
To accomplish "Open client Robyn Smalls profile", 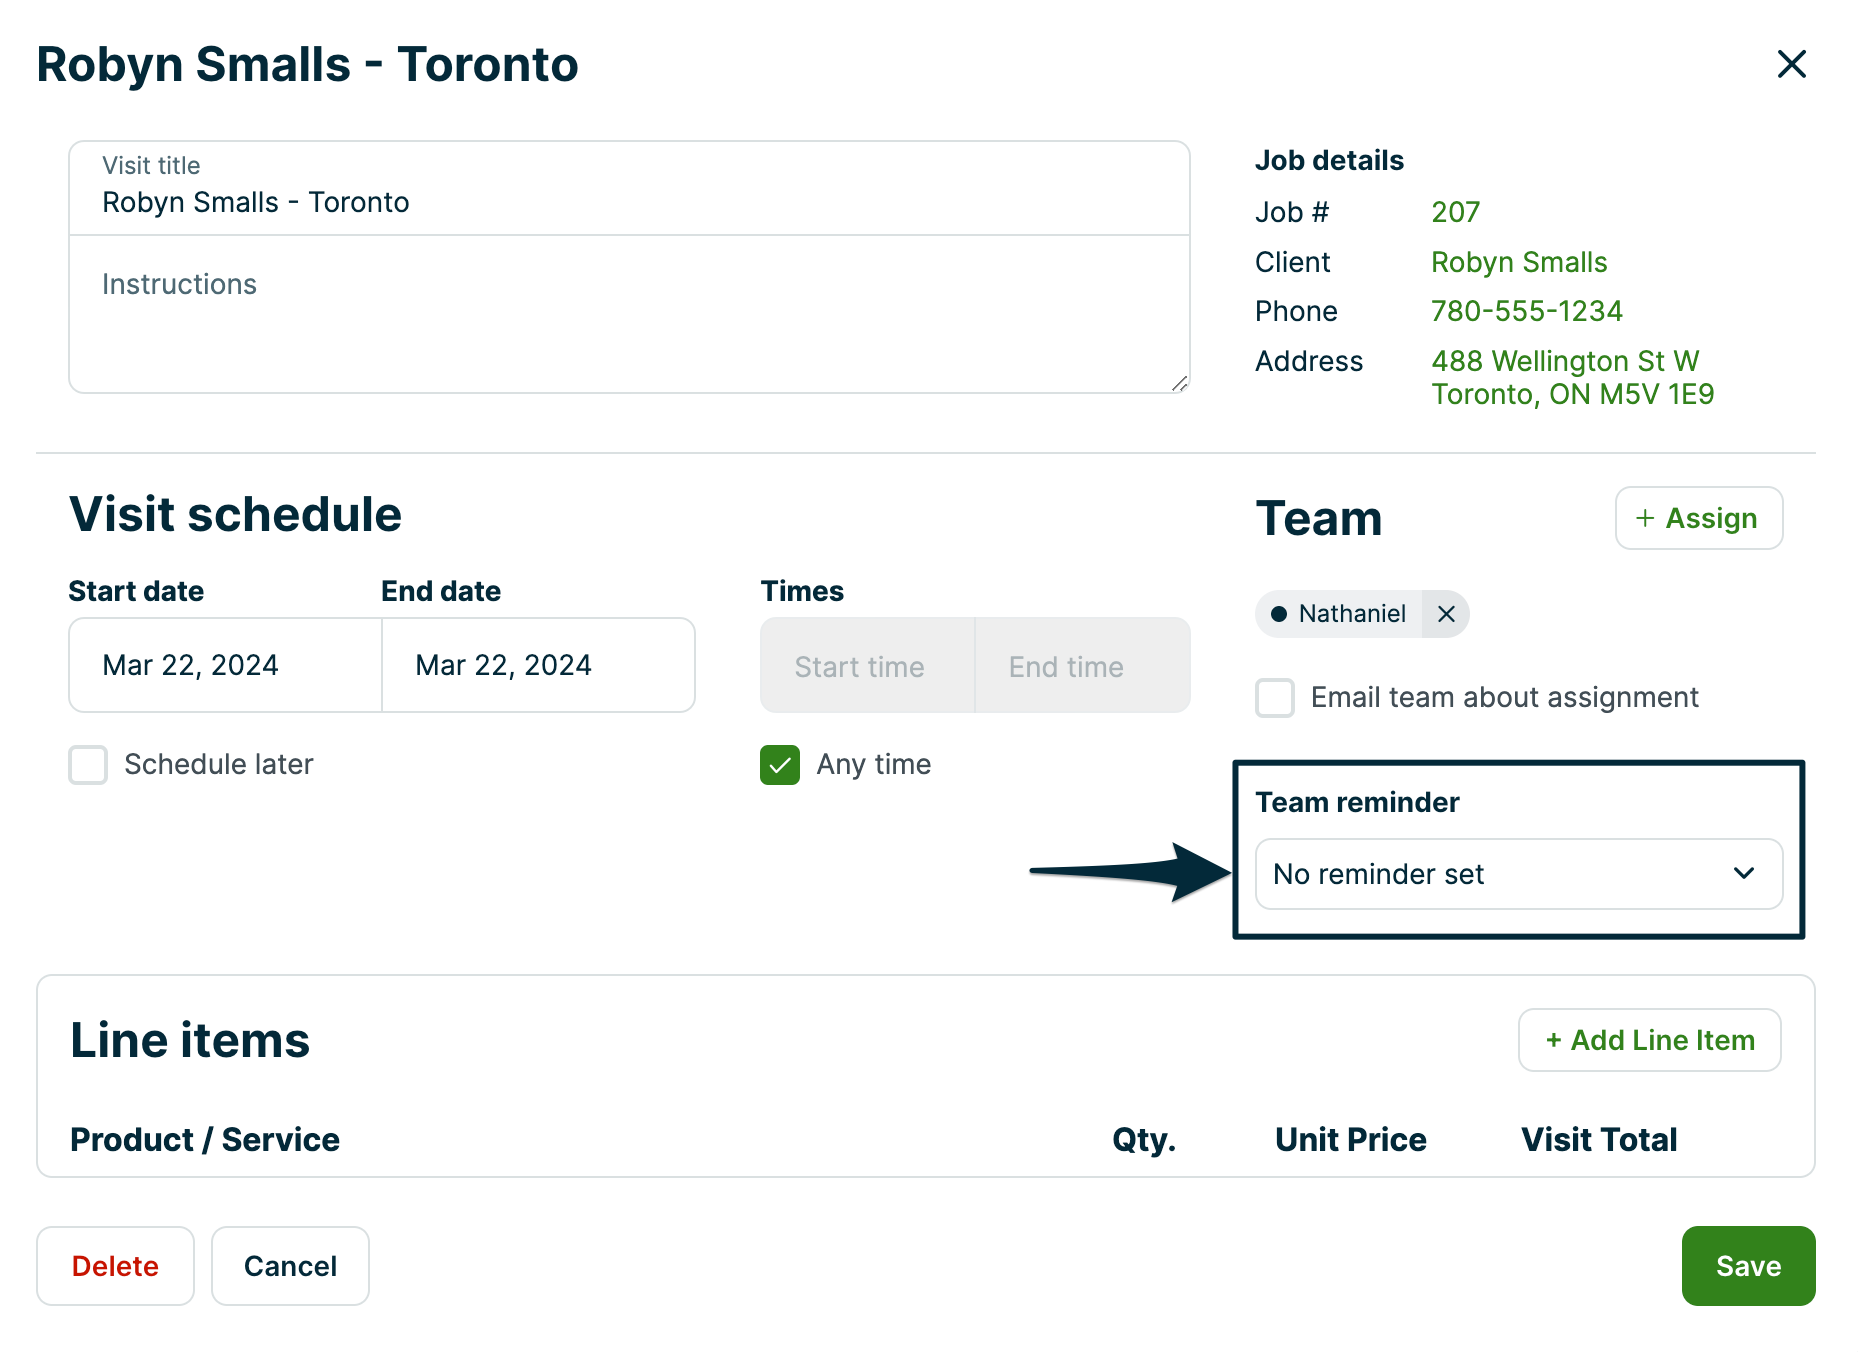I will click(1518, 262).
